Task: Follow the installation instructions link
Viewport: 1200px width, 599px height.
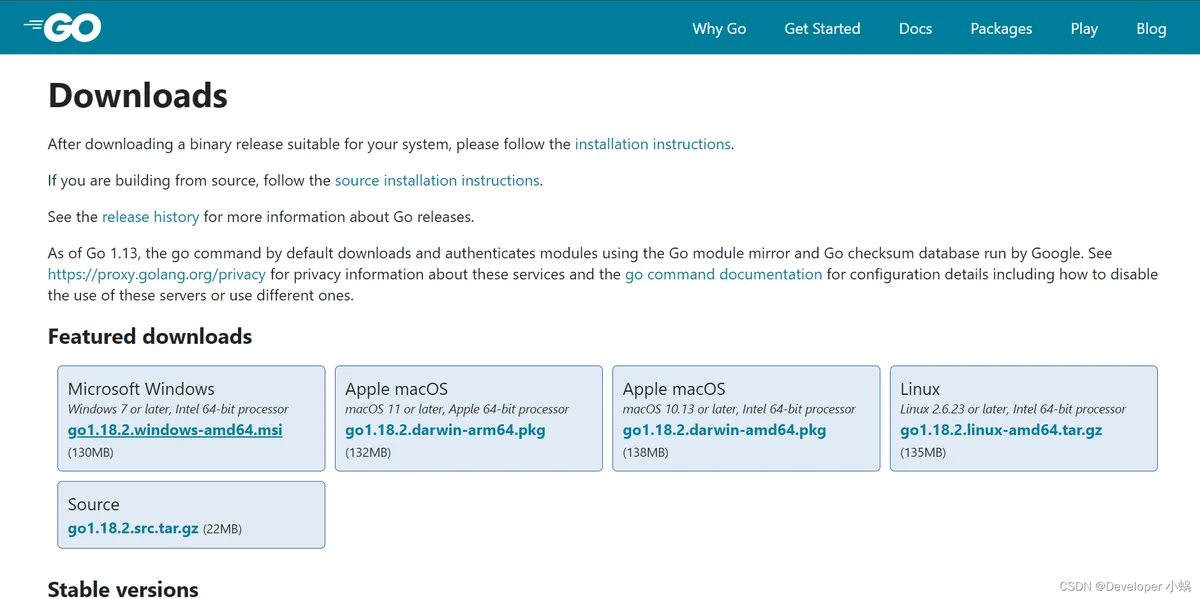Action: tap(652, 144)
